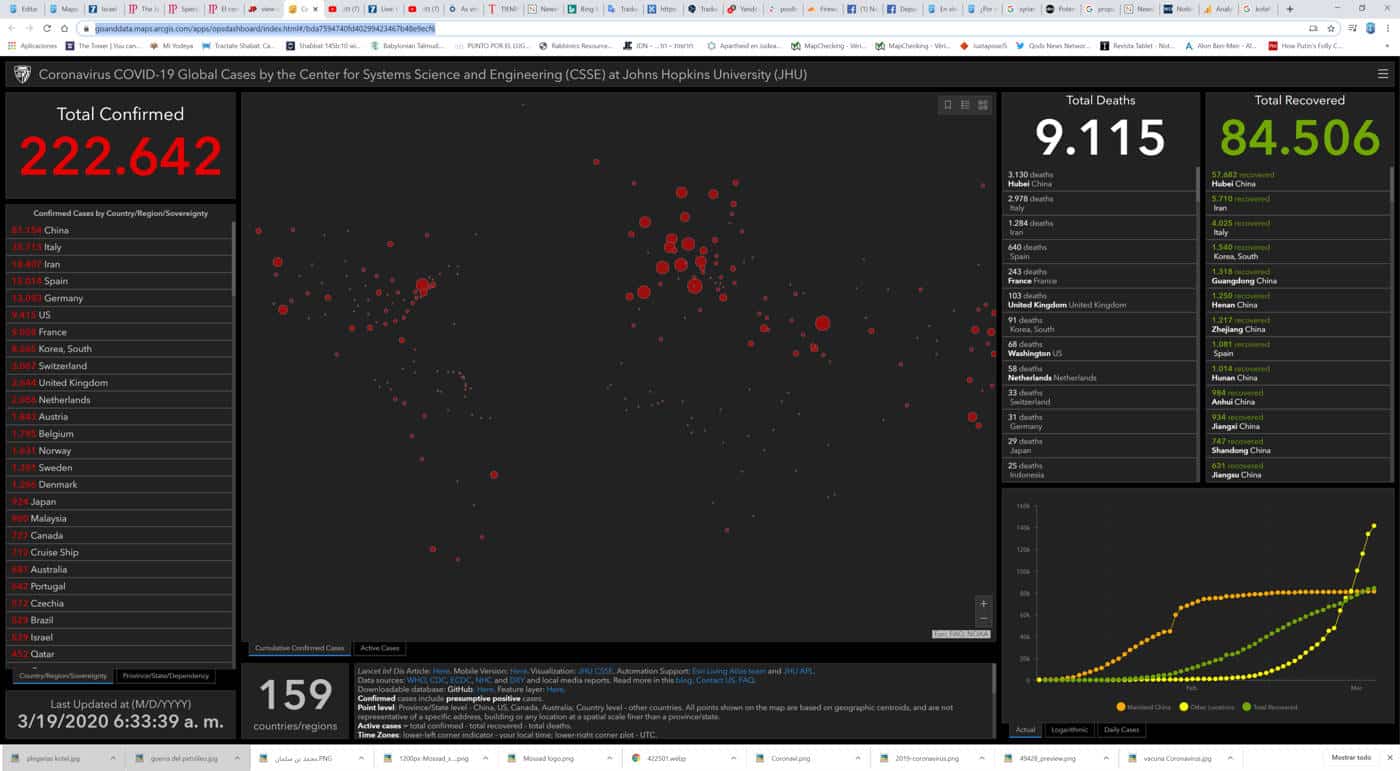Go to the browser home page

tap(64, 28)
